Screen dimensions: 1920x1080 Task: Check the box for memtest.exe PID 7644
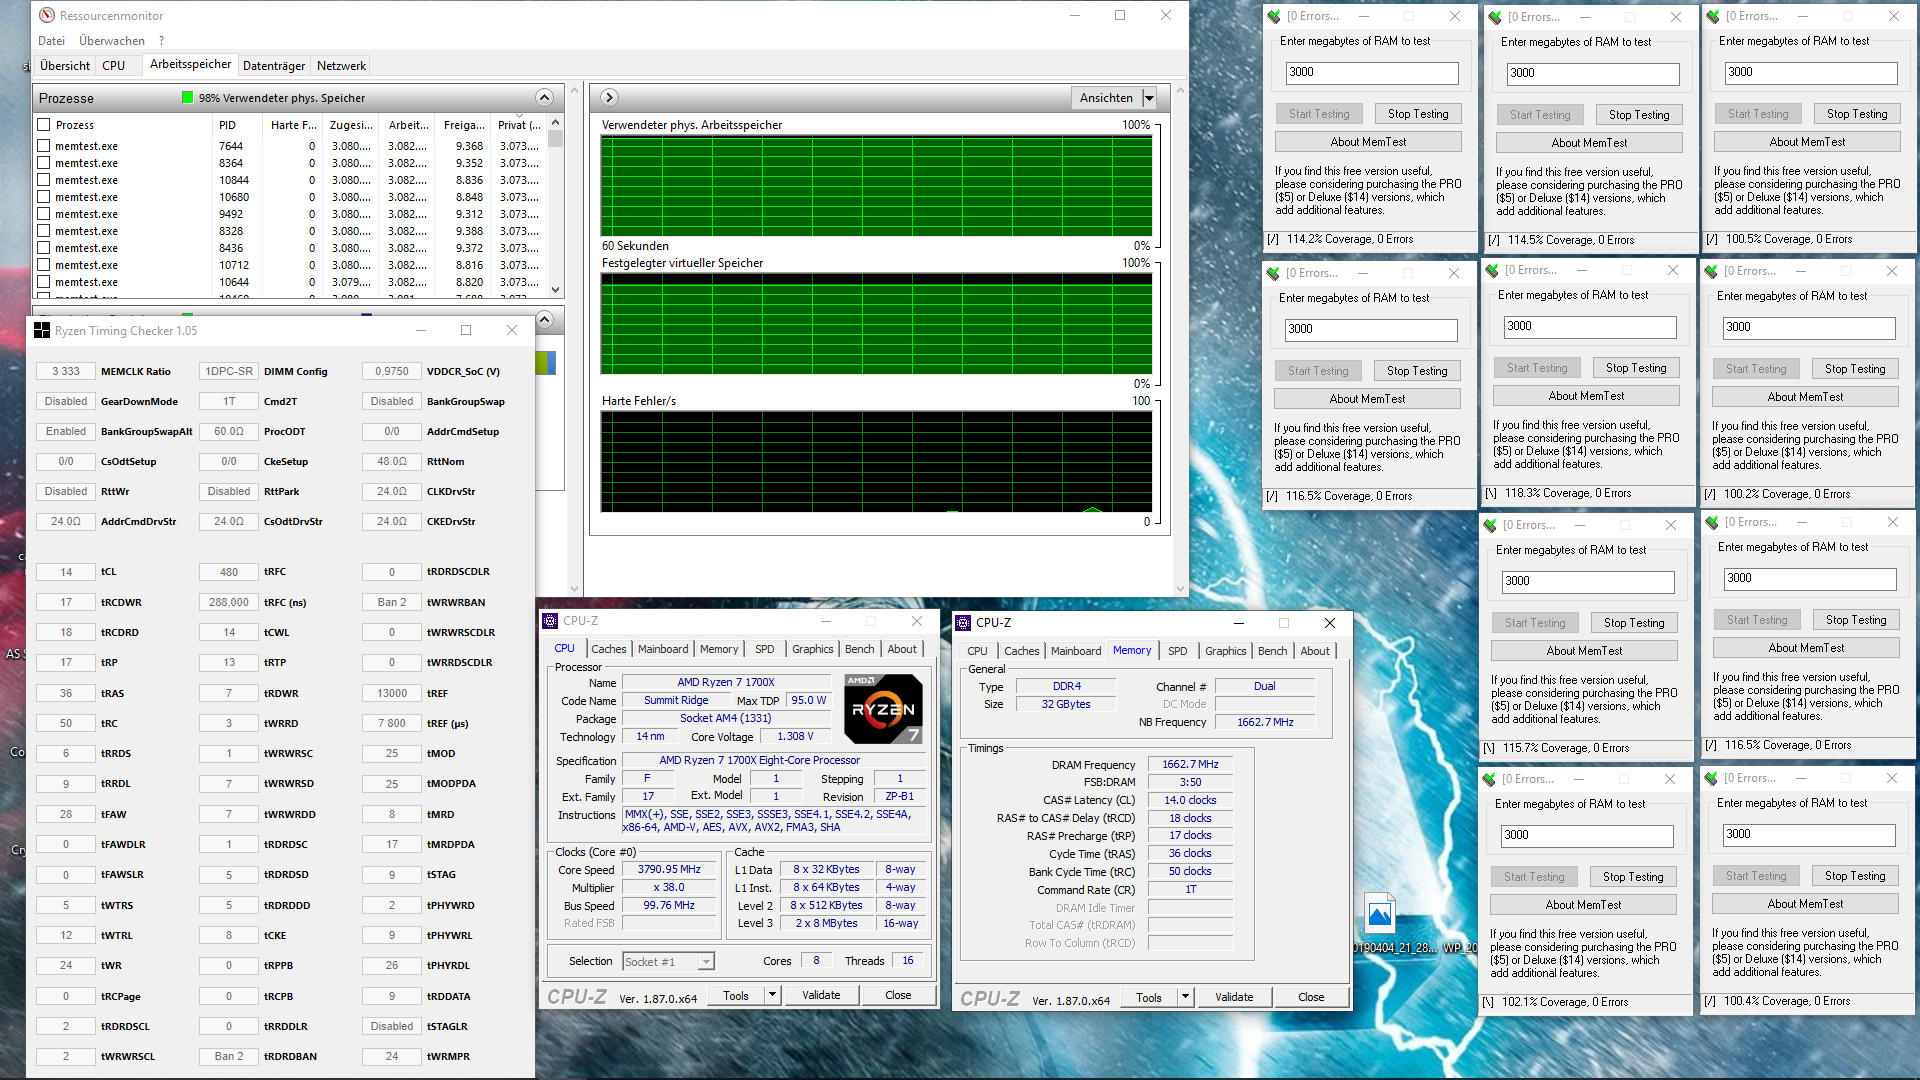click(x=43, y=146)
